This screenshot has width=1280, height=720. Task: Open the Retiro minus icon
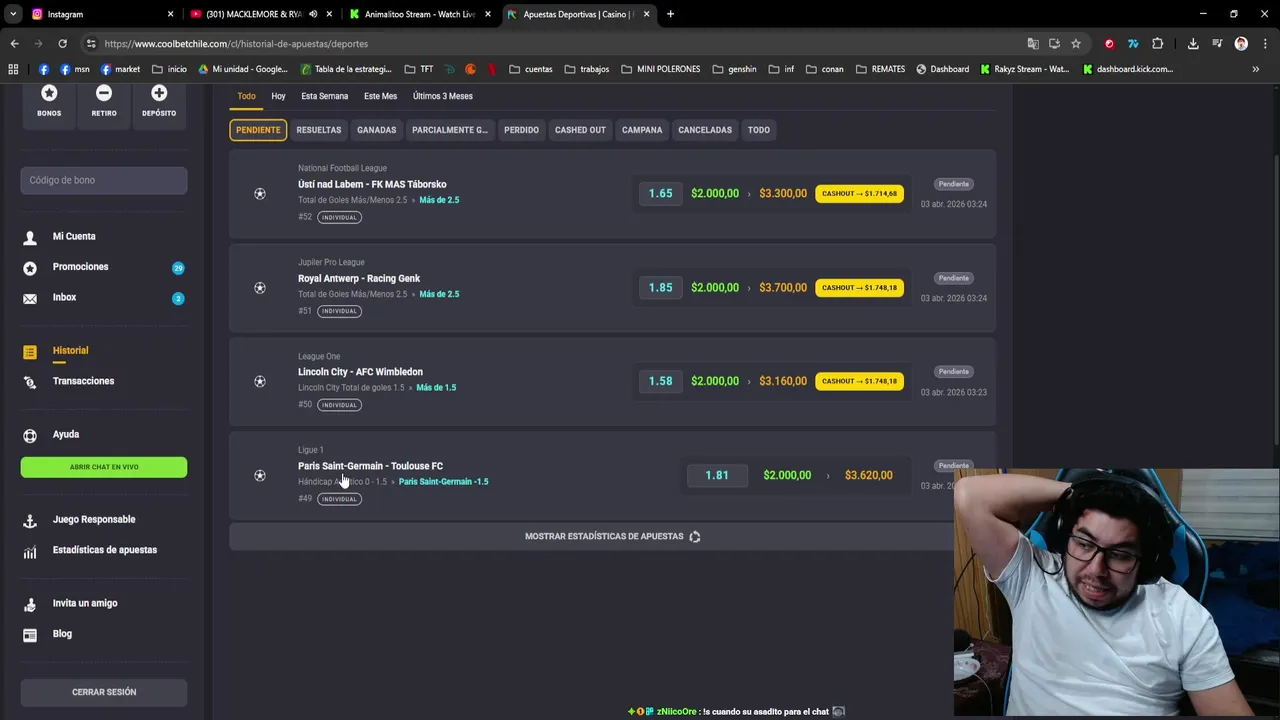[x=104, y=93]
